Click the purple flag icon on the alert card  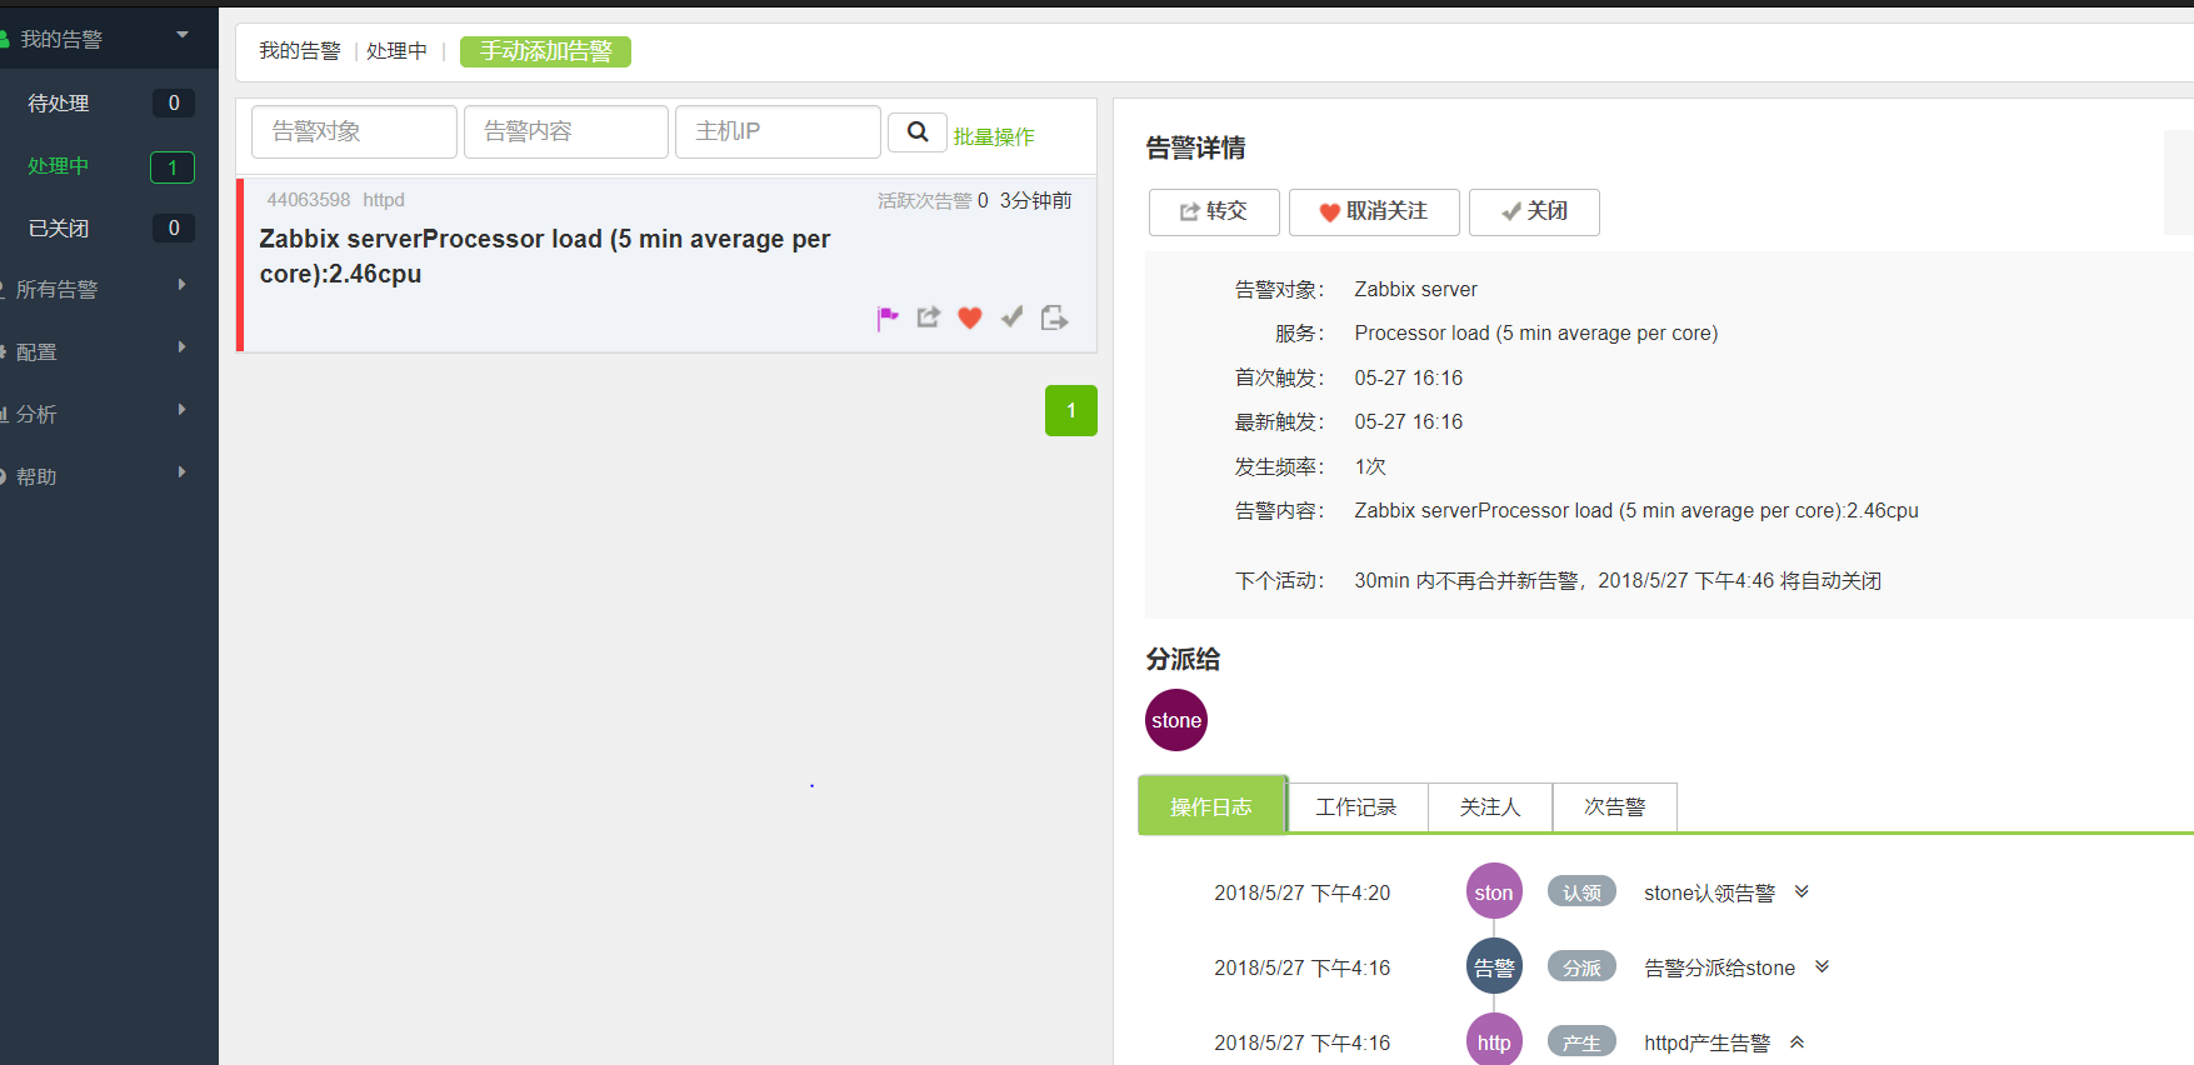tap(887, 318)
